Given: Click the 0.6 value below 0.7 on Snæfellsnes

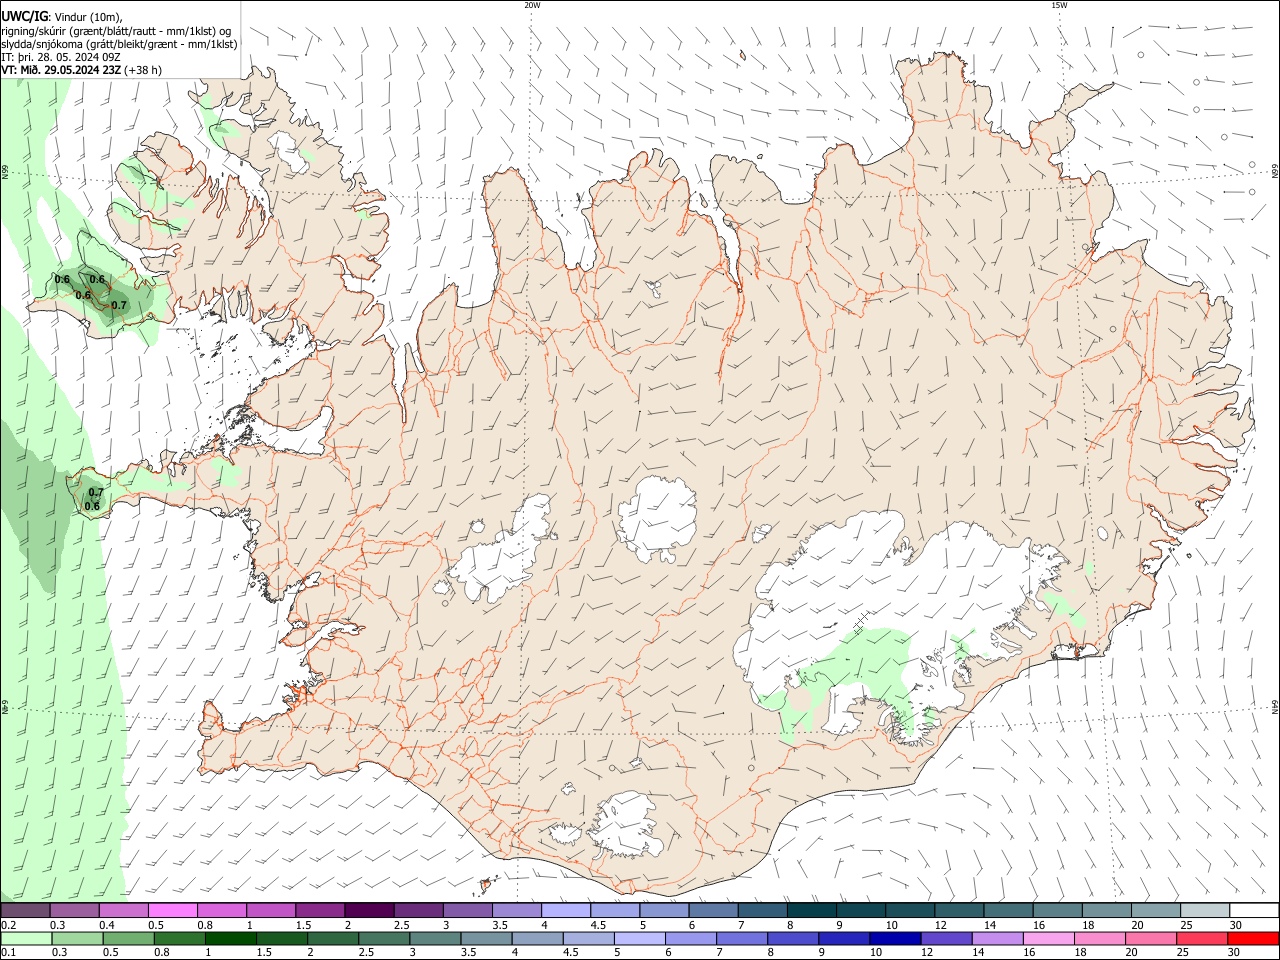Looking at the screenshot, I should (92, 506).
